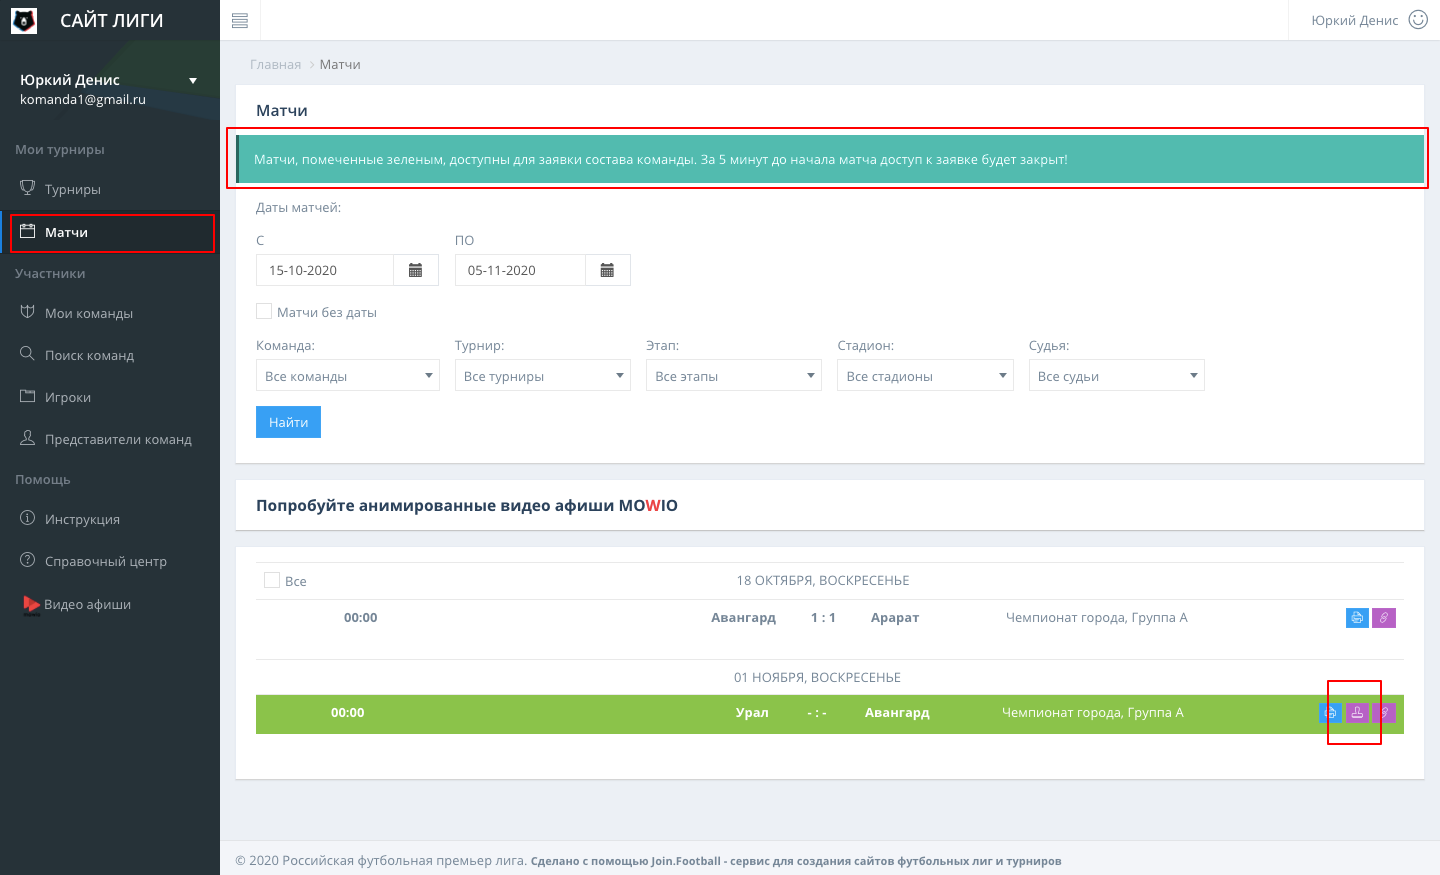Click Авангард team in 01 November match
The image size is (1440, 875).
coord(897,713)
